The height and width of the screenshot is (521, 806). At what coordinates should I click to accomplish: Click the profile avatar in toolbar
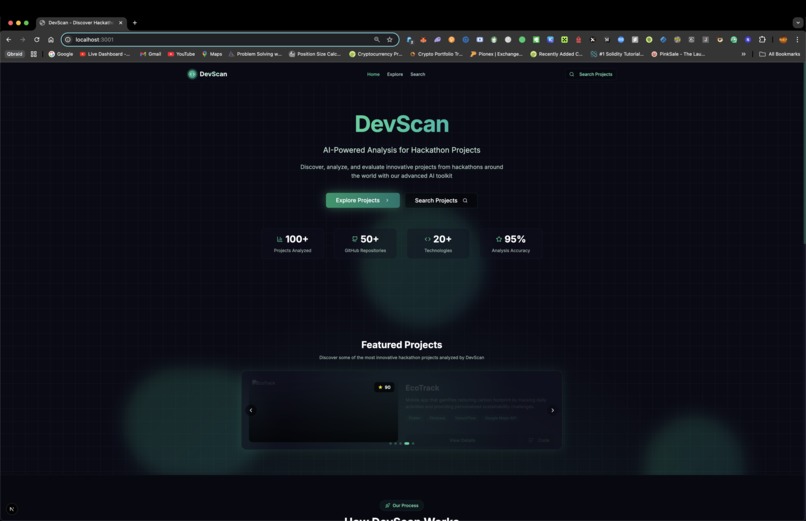[783, 40]
